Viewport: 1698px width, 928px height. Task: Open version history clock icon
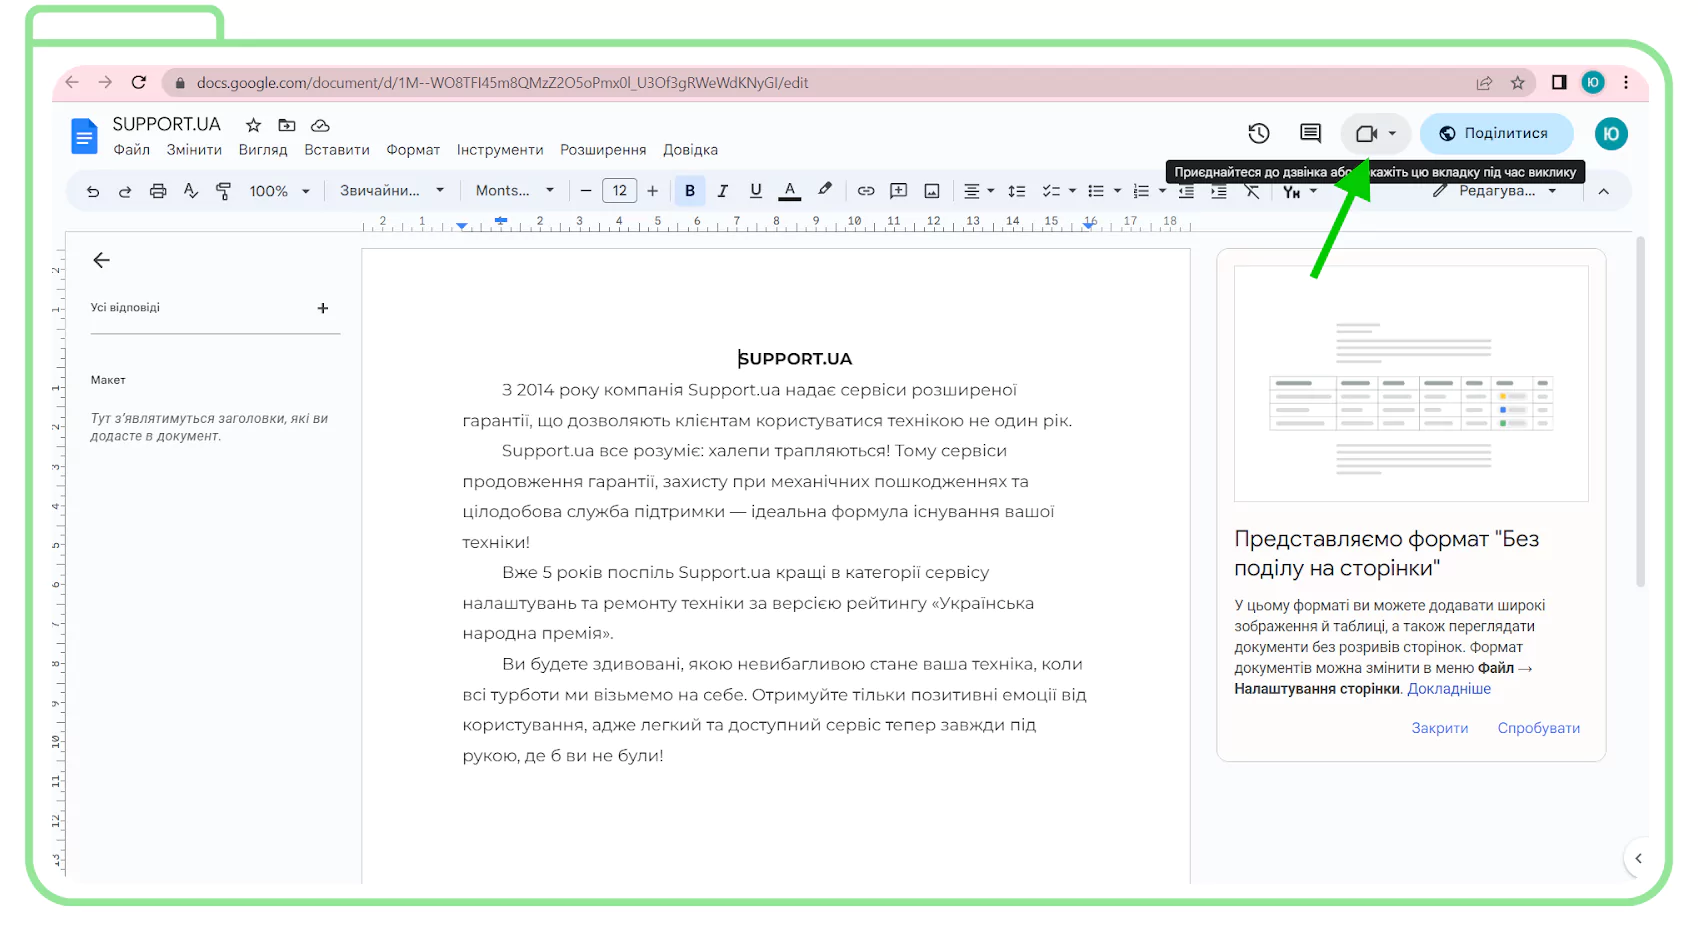coord(1259,133)
